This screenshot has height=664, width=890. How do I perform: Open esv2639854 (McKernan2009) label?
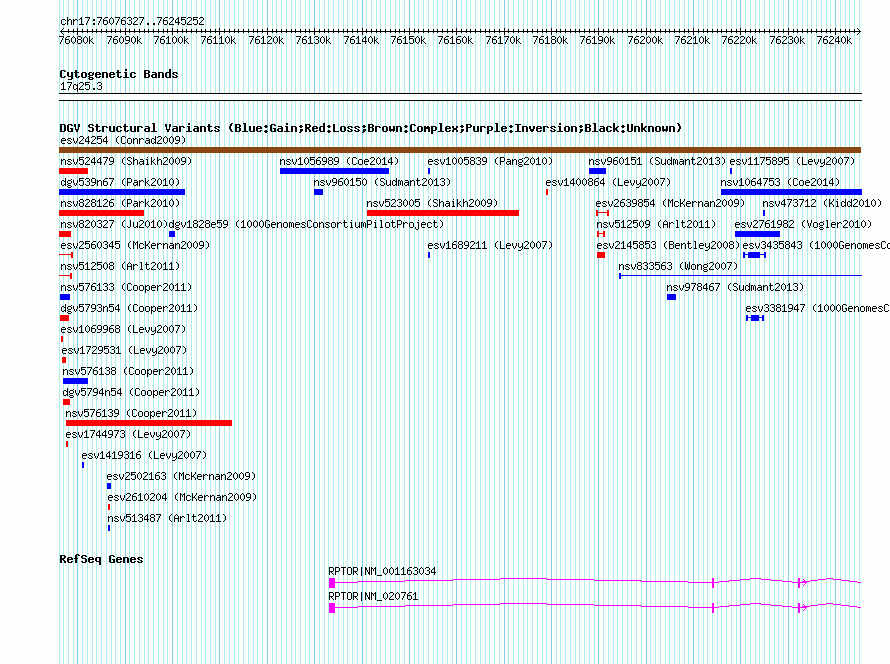point(670,203)
